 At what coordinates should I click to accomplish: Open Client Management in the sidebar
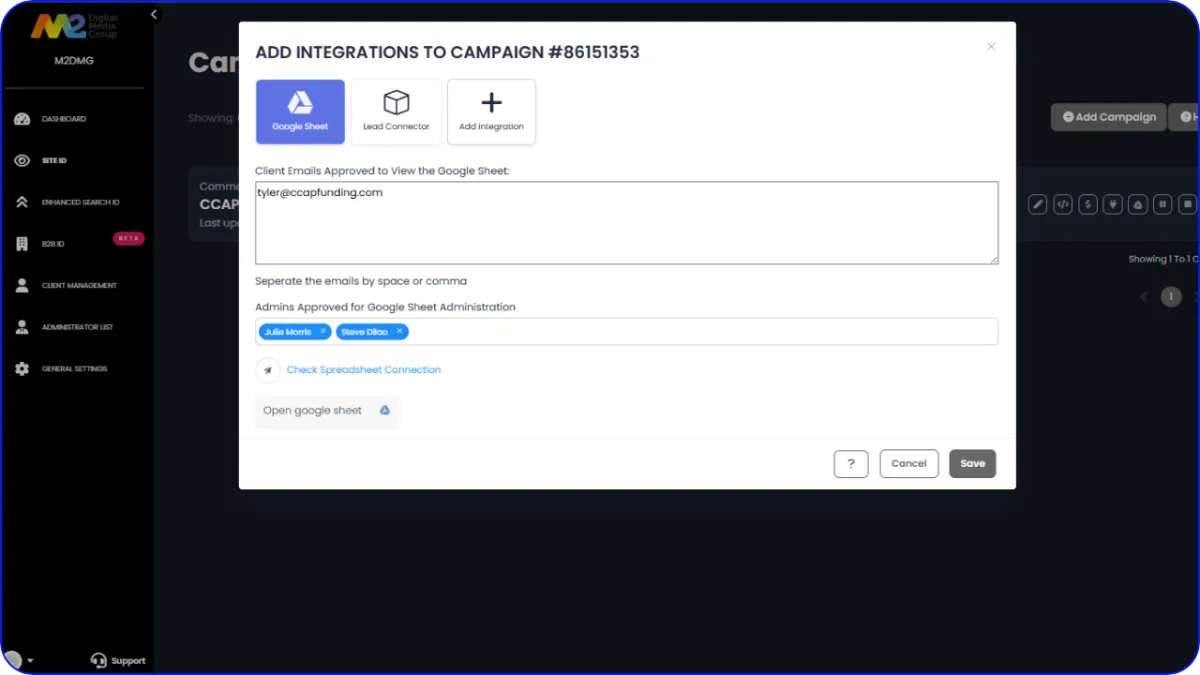pyautogui.click(x=79, y=286)
